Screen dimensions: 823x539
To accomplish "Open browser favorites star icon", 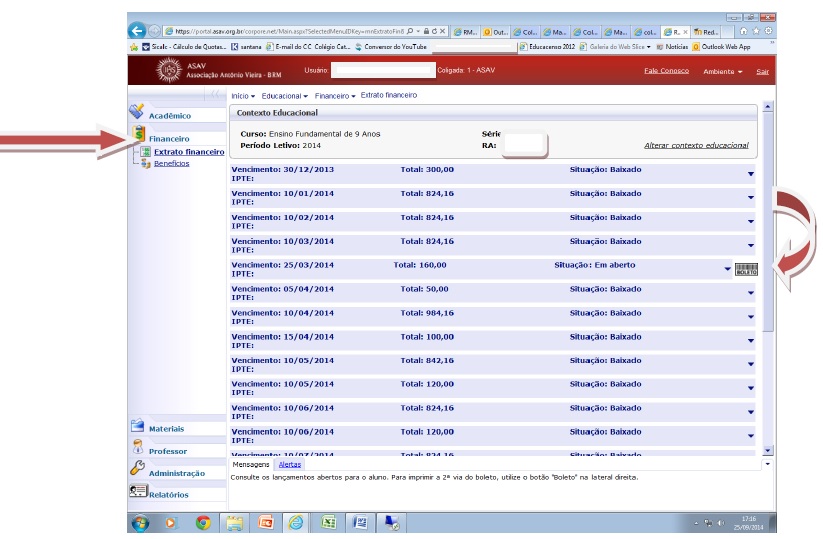I will [x=756, y=31].
